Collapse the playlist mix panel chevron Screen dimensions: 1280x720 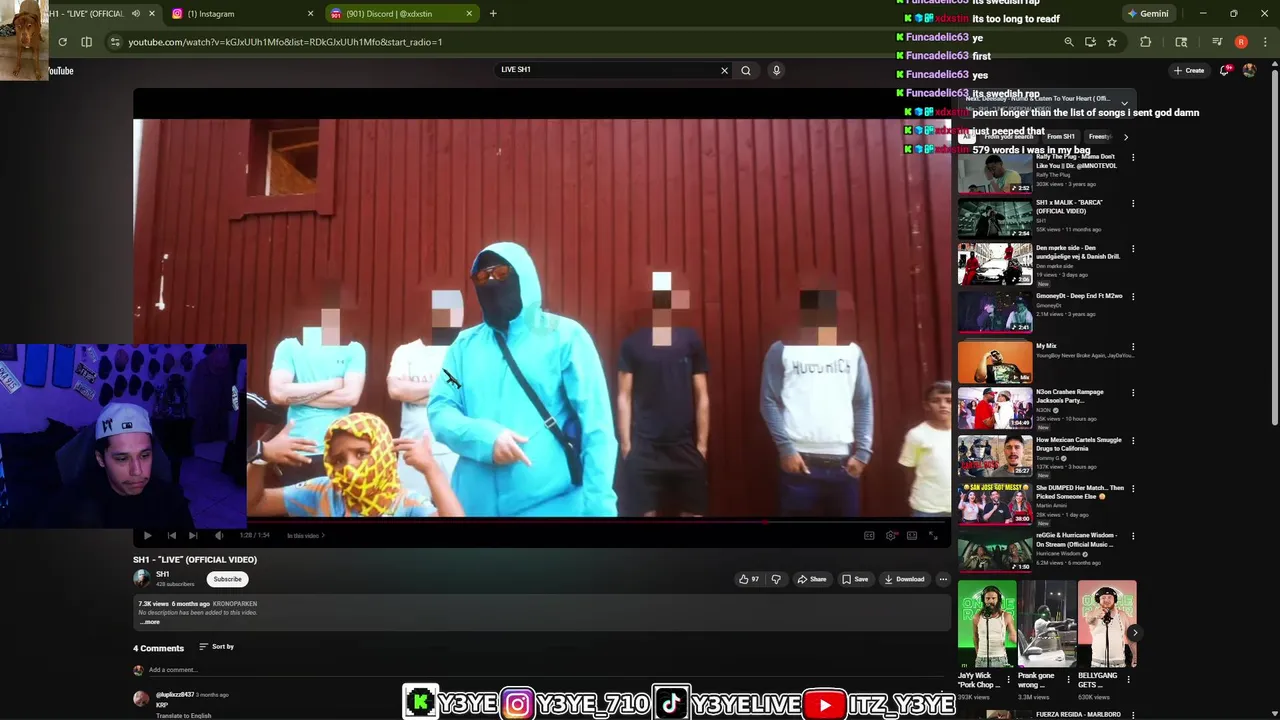click(1124, 103)
